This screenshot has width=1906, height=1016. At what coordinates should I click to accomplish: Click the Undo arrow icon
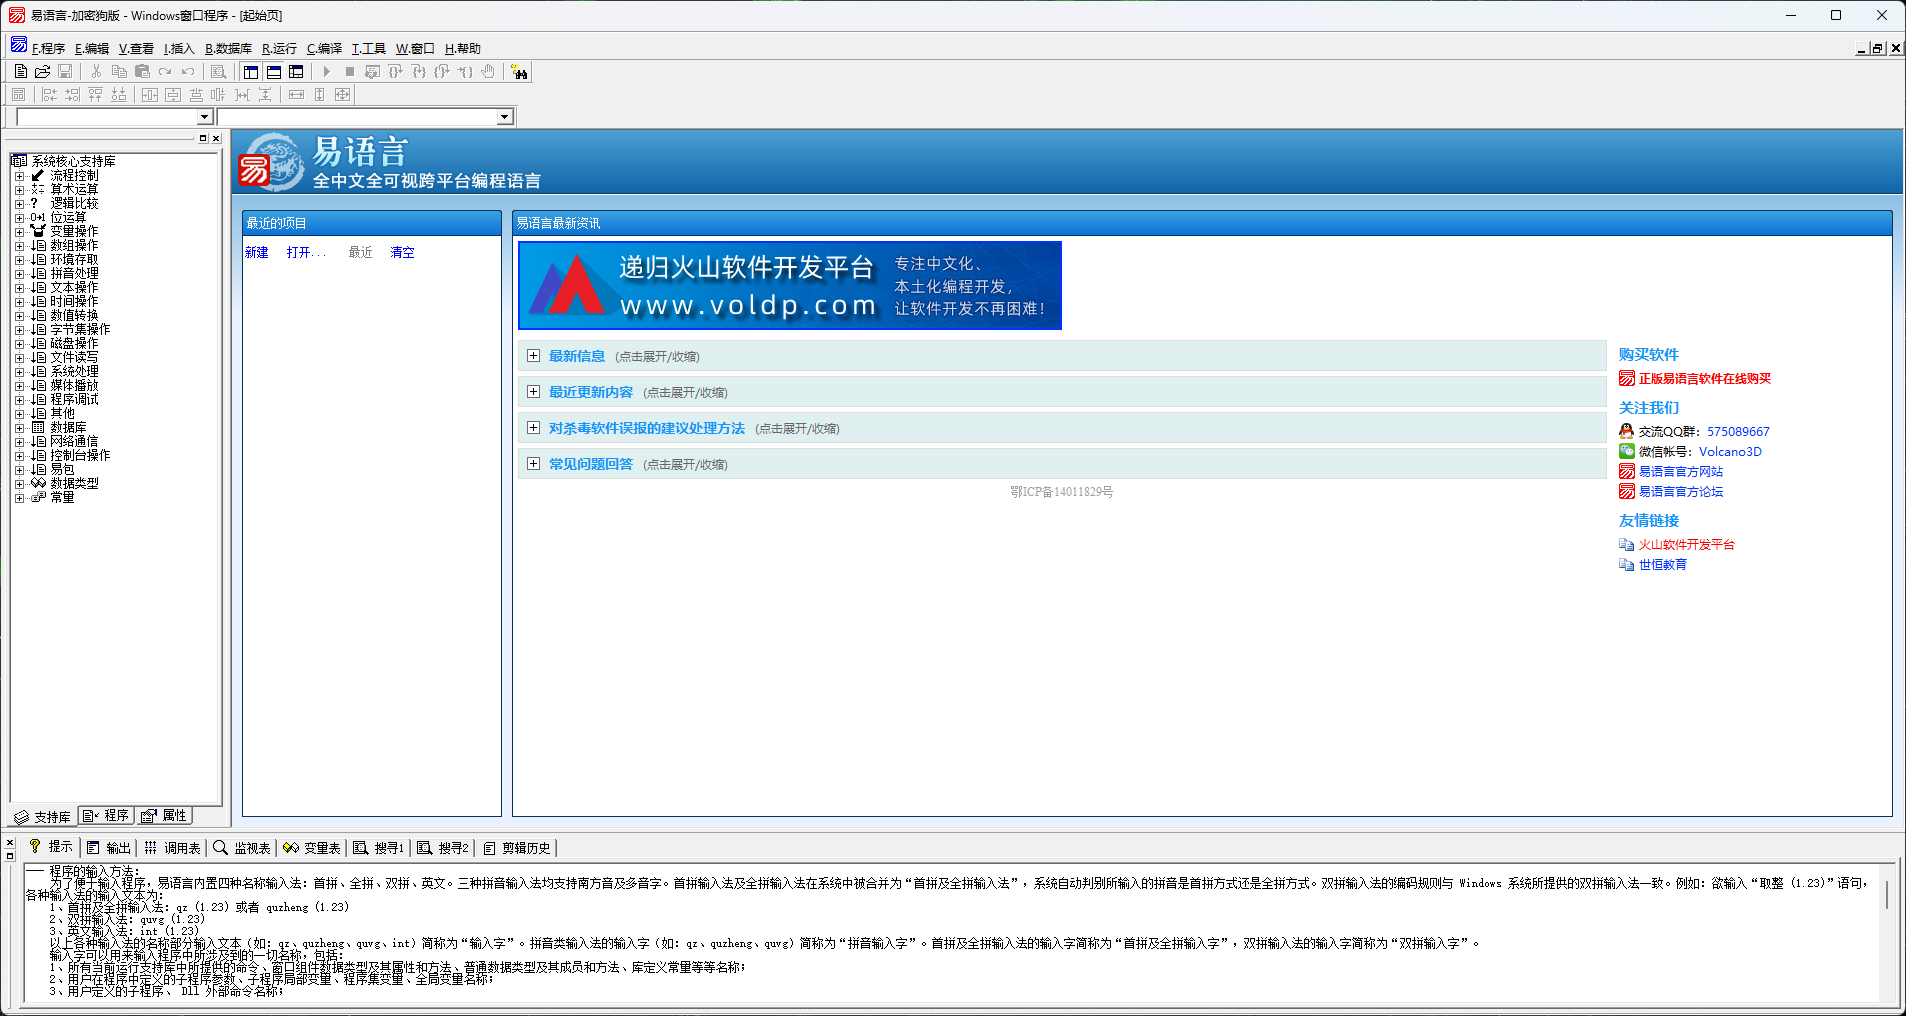[188, 72]
